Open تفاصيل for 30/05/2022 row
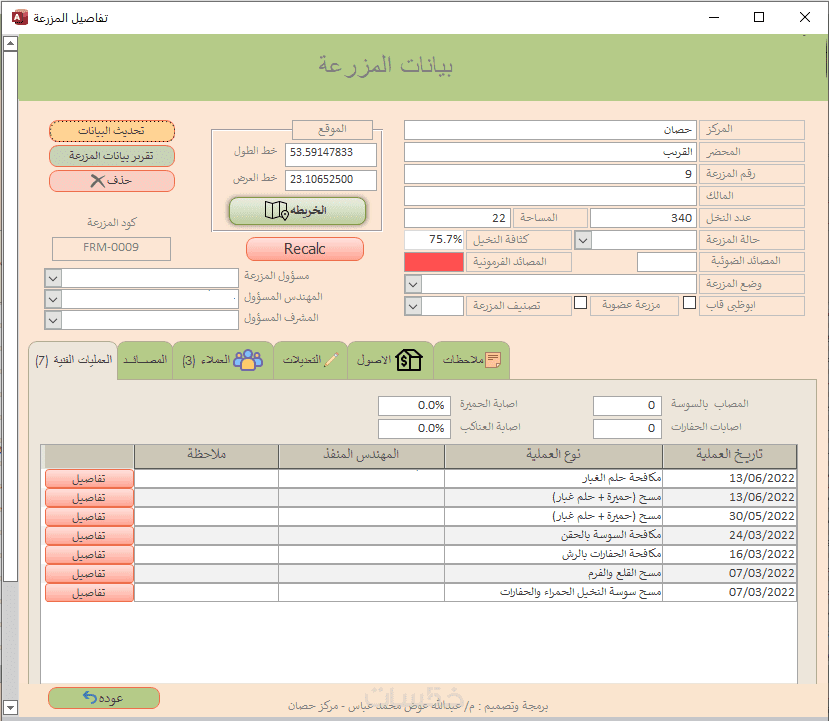The width and height of the screenshot is (829, 721). coord(89,516)
